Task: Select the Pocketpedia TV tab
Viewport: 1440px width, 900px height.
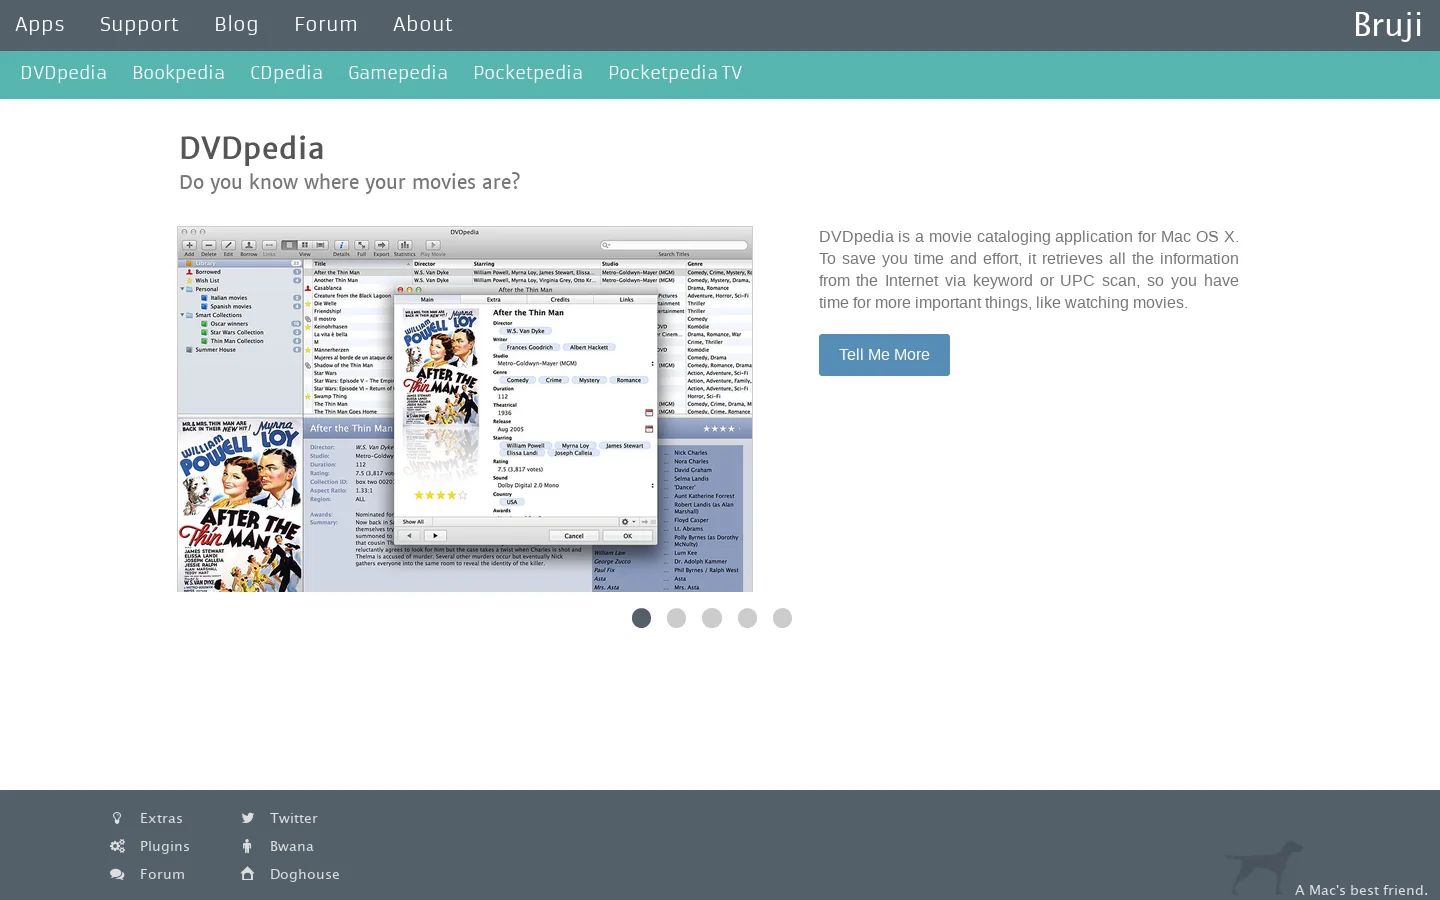Action: pos(675,73)
